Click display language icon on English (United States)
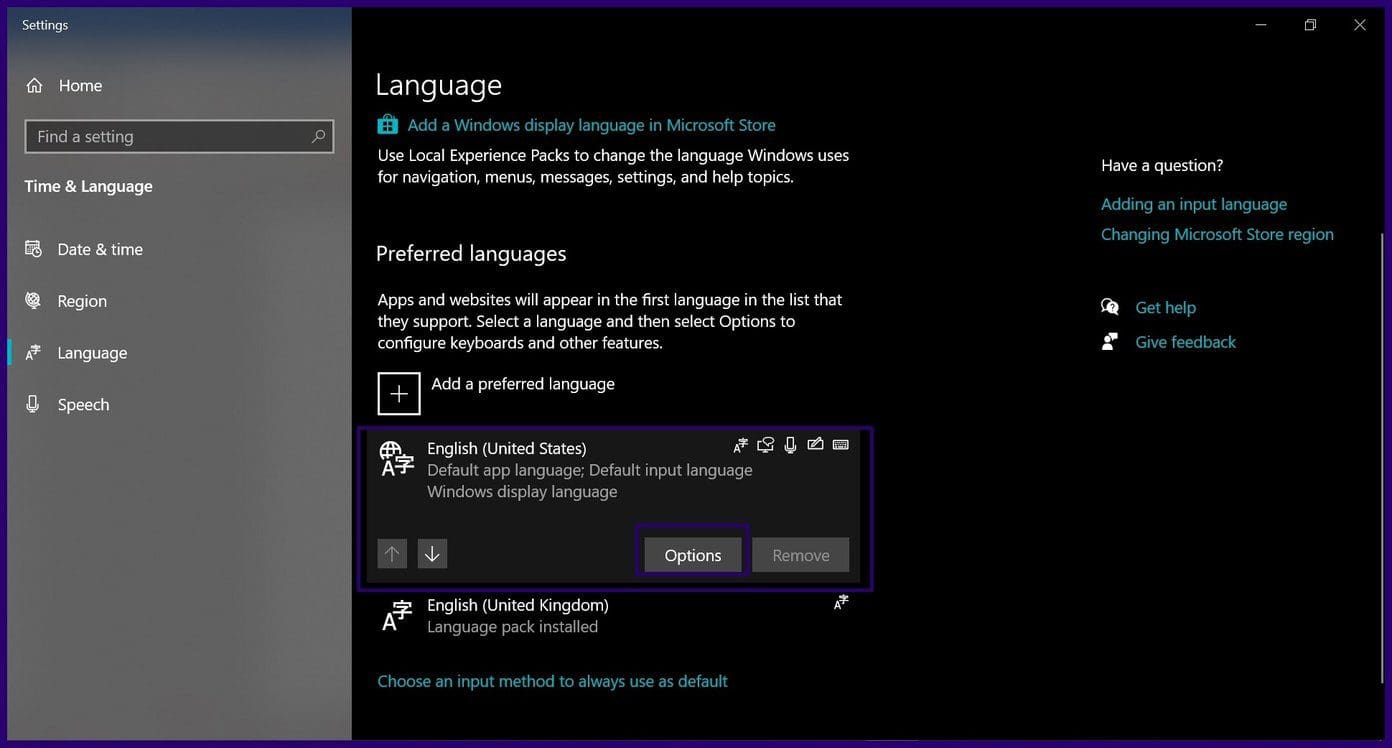The image size is (1392, 748). [740, 445]
